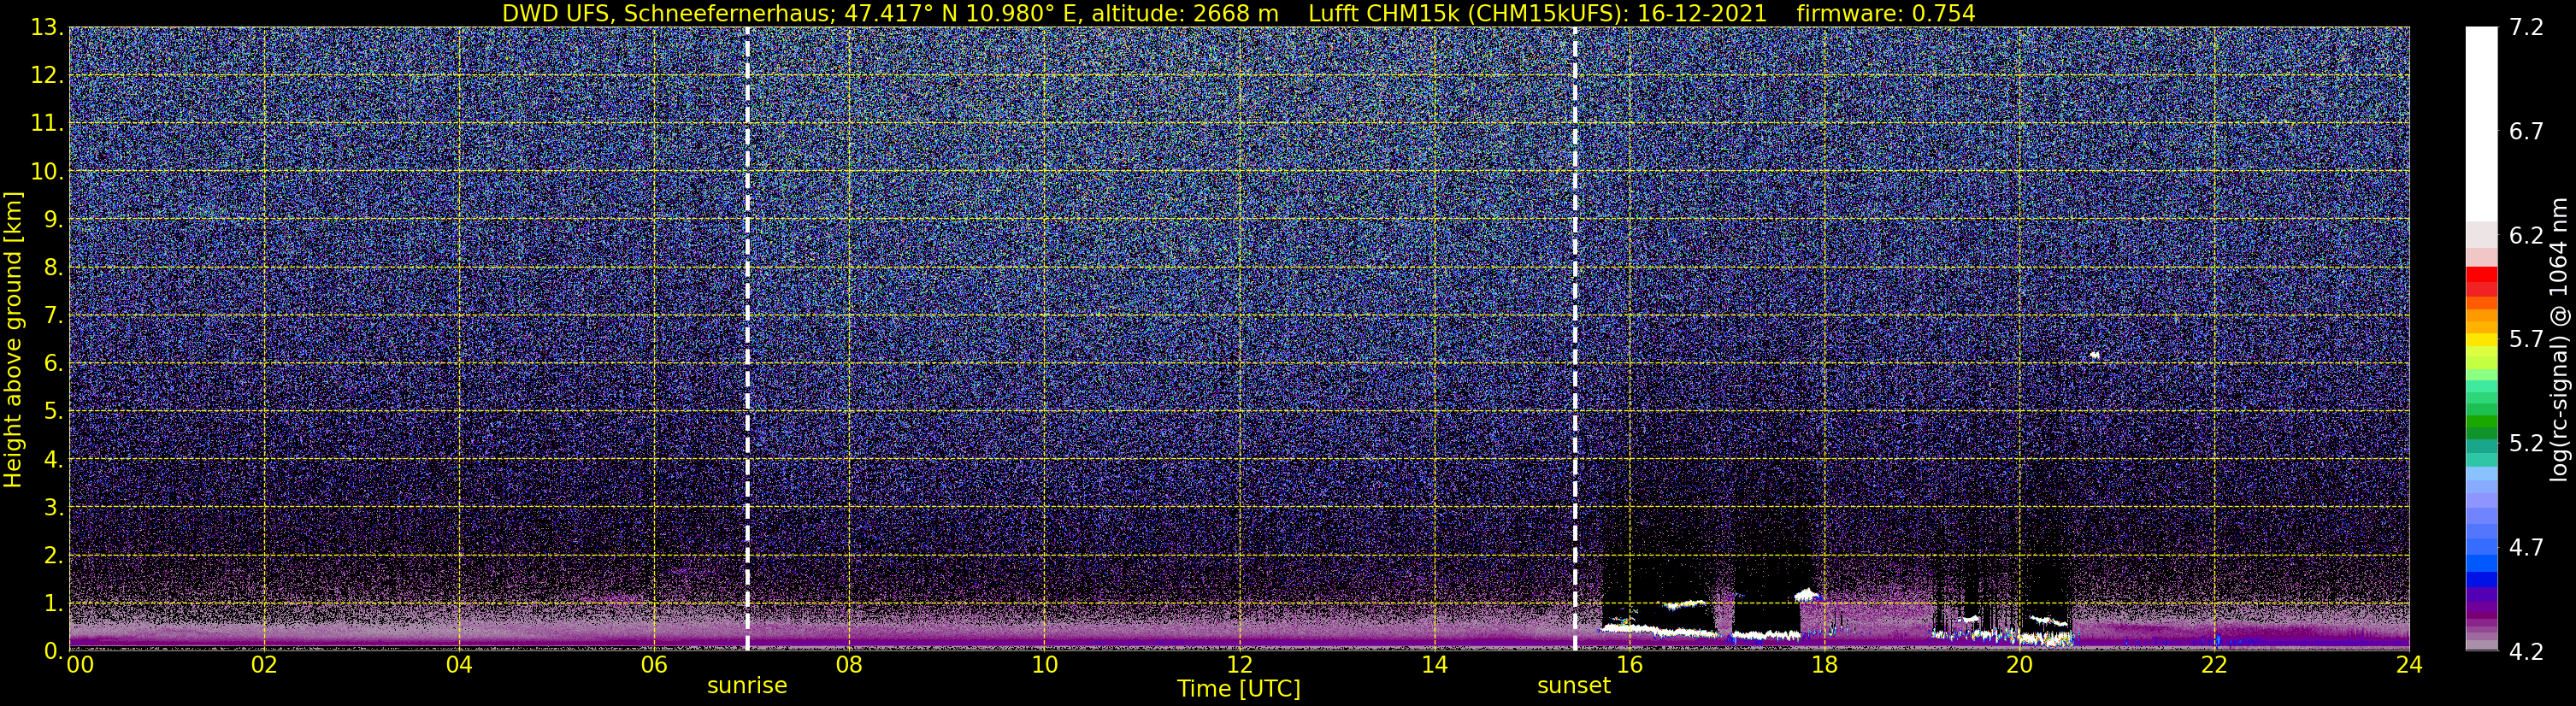This screenshot has width=2576, height=706.
Task: Click the "9." height axis tick label
Action: coord(54,220)
